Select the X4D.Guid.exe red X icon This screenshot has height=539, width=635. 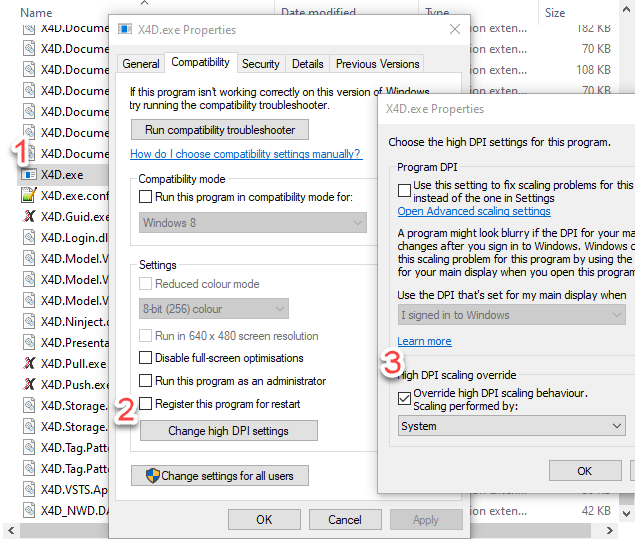(x=29, y=216)
